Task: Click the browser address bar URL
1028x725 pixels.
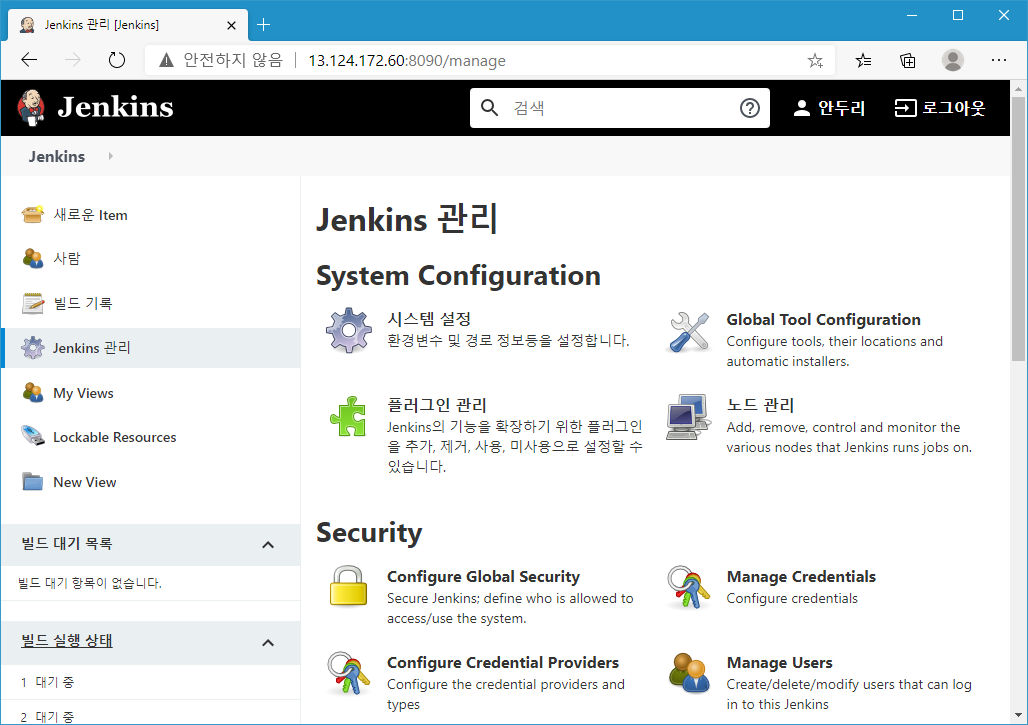Action: [x=406, y=60]
